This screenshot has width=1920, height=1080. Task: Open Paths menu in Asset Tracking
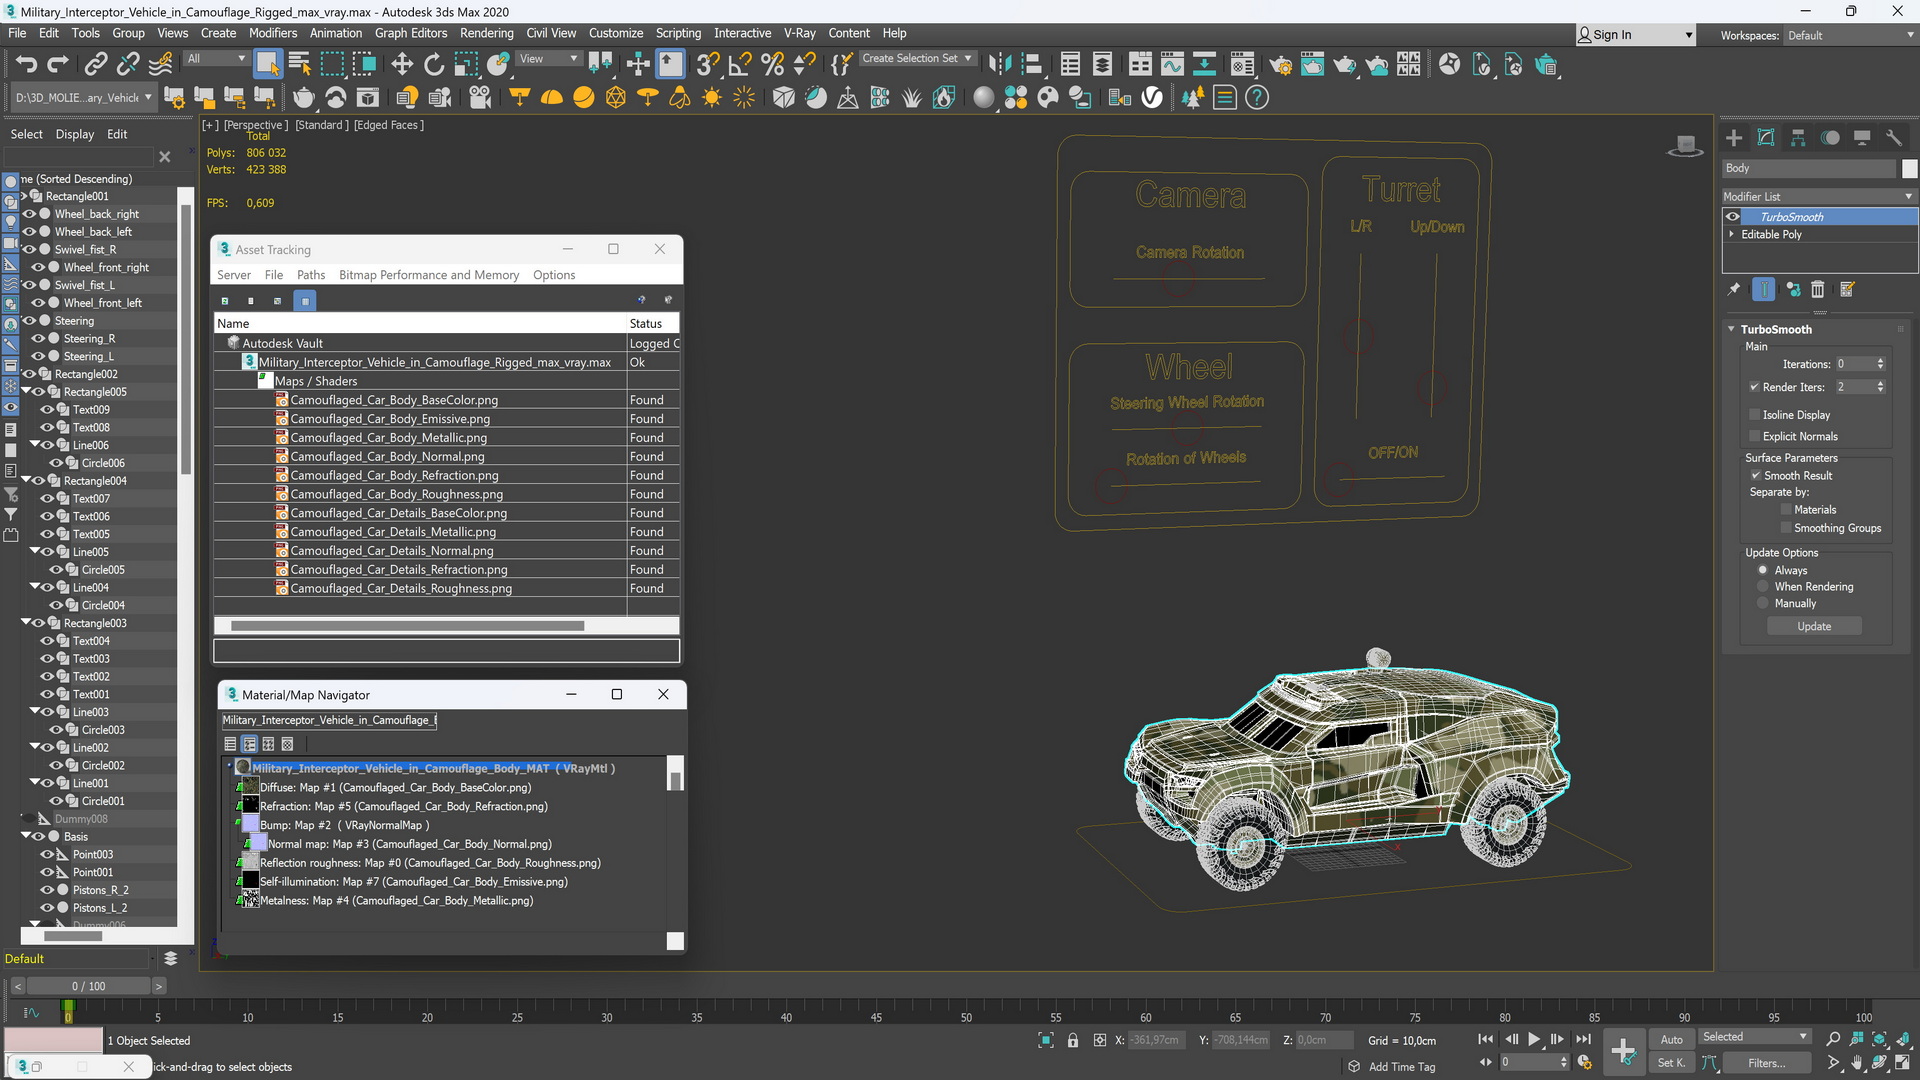310,275
